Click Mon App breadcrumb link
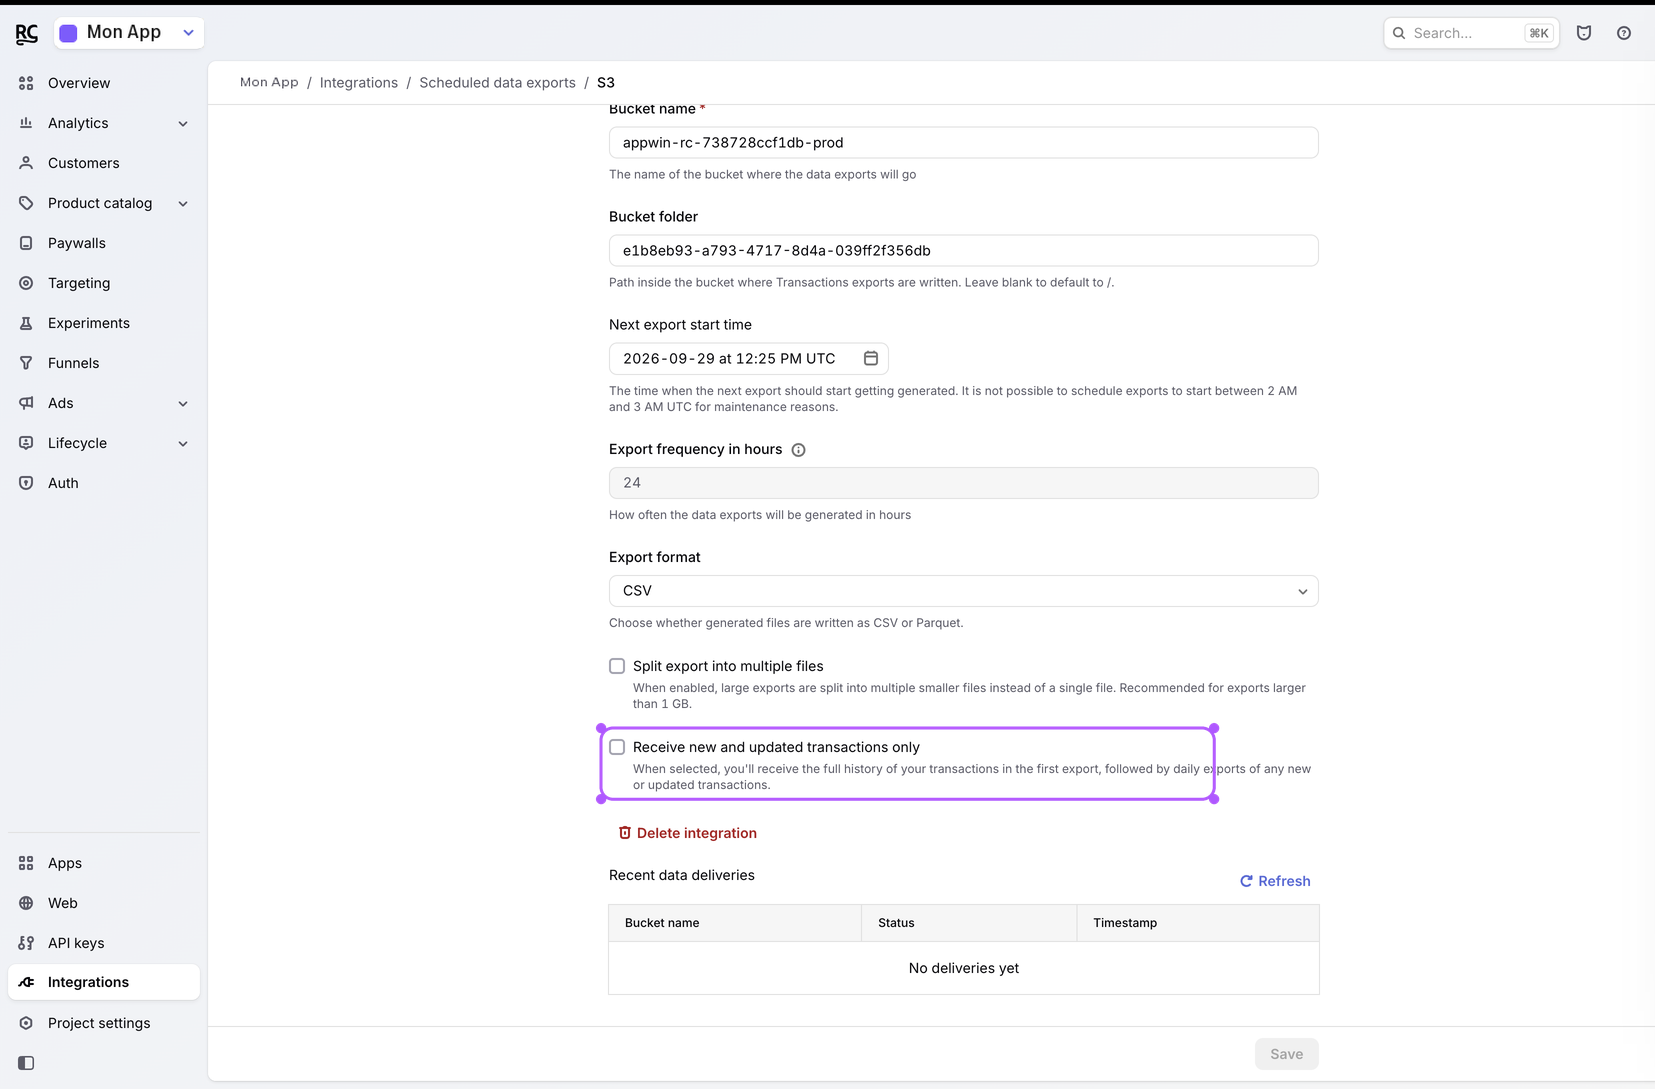The image size is (1655, 1089). (x=269, y=83)
